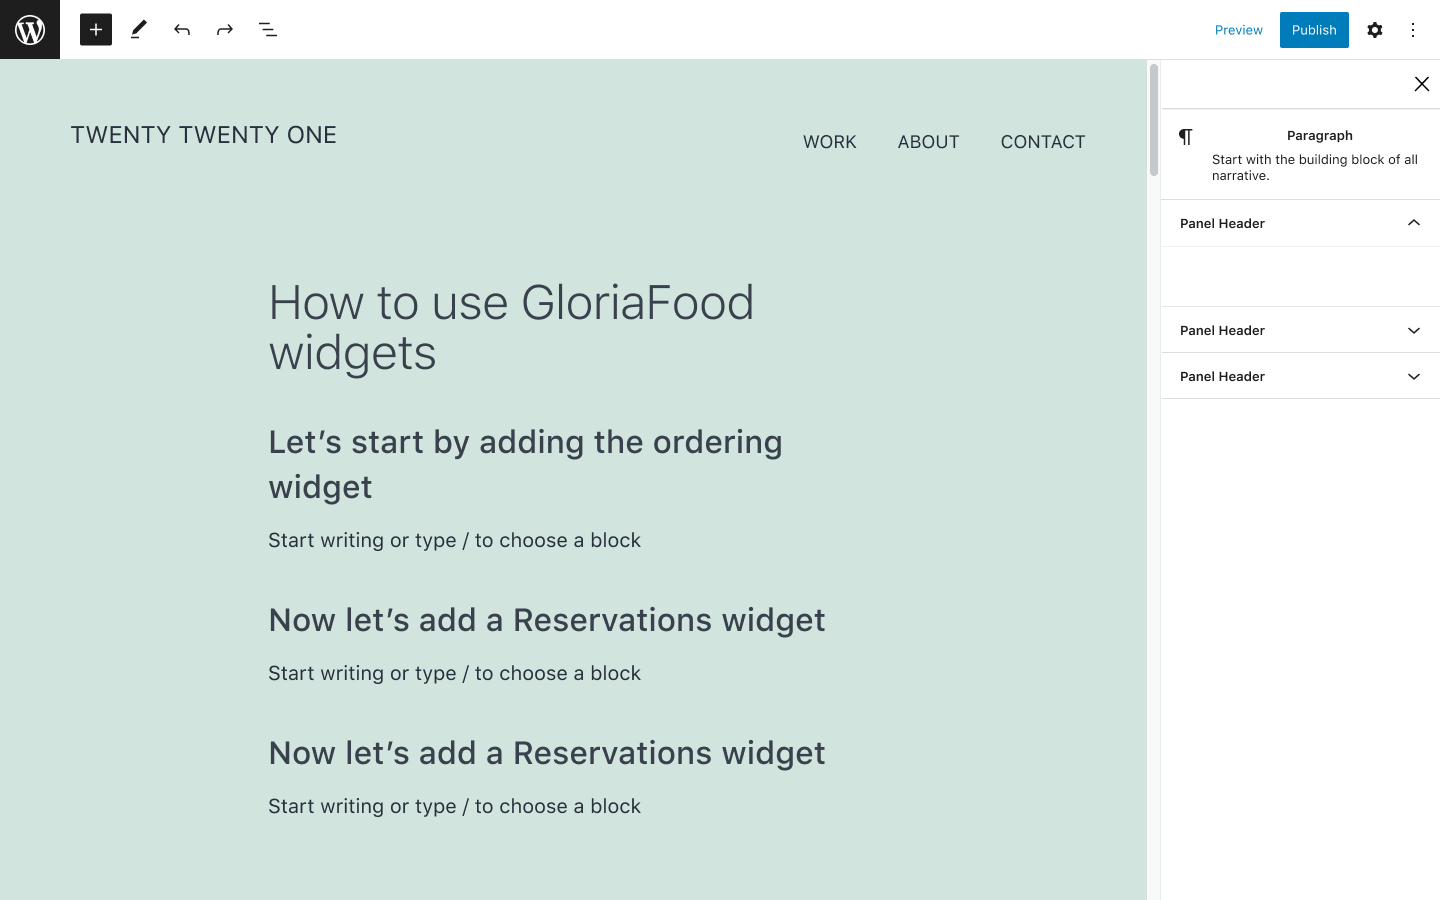Select the CONTACT navigation link
1440x900 pixels.
(x=1042, y=141)
